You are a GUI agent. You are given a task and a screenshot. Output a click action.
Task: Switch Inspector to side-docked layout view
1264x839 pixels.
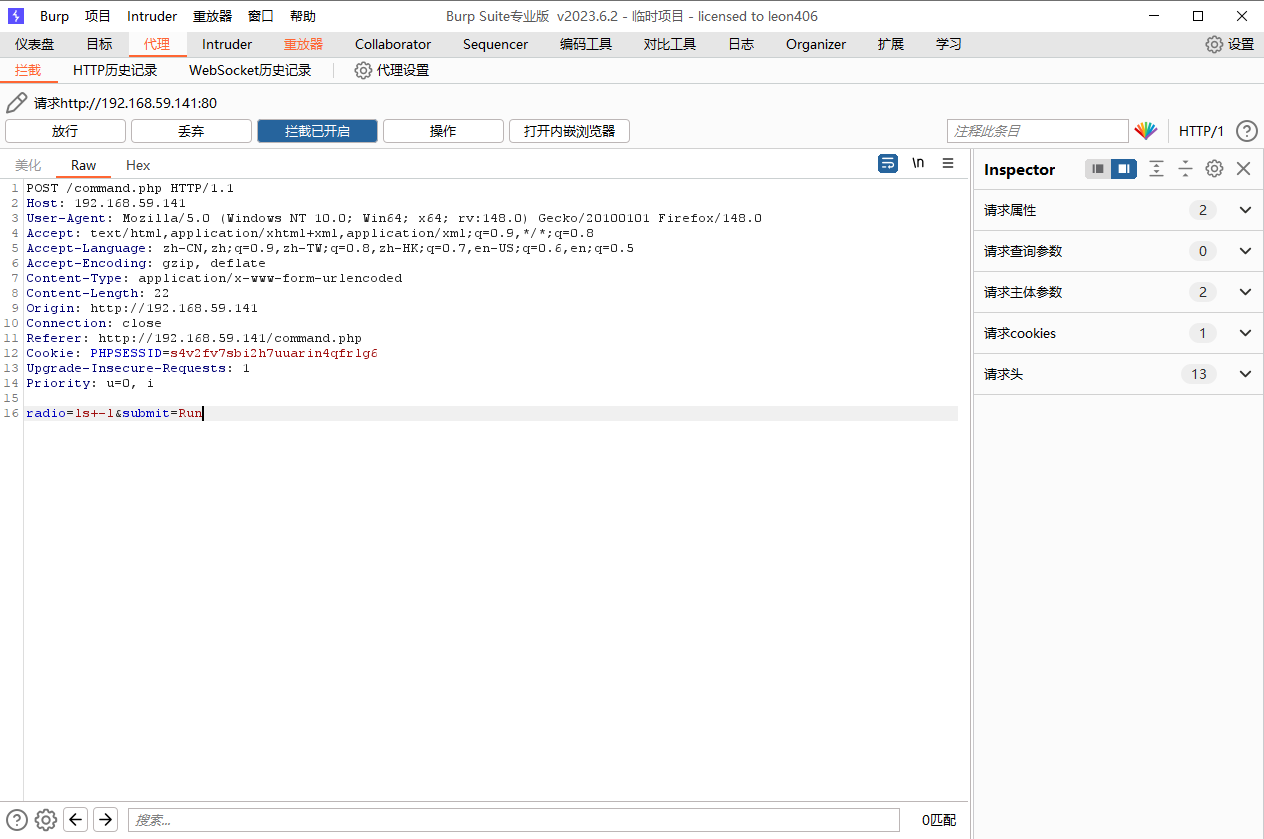(x=1124, y=169)
